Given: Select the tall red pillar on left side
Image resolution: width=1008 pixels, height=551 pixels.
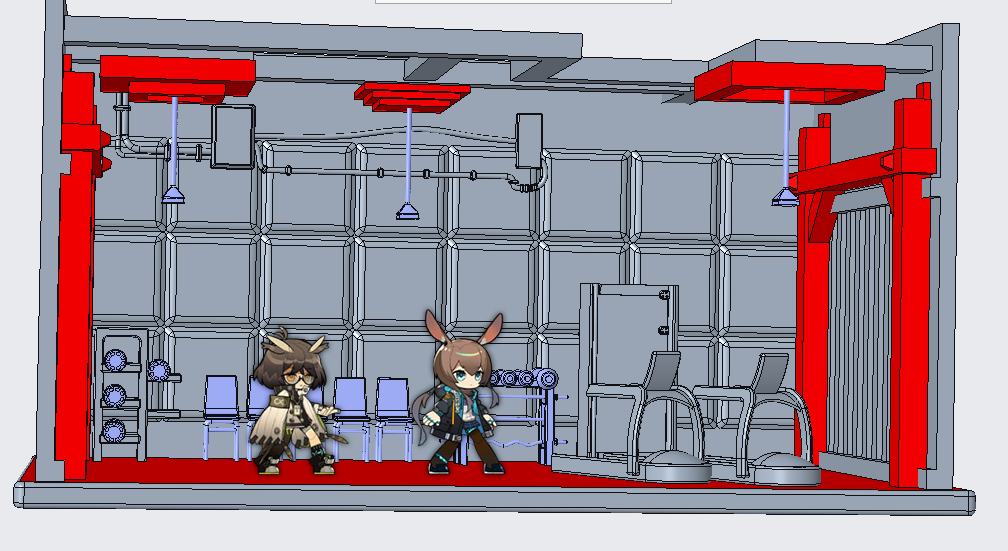Looking at the screenshot, I should [x=76, y=276].
